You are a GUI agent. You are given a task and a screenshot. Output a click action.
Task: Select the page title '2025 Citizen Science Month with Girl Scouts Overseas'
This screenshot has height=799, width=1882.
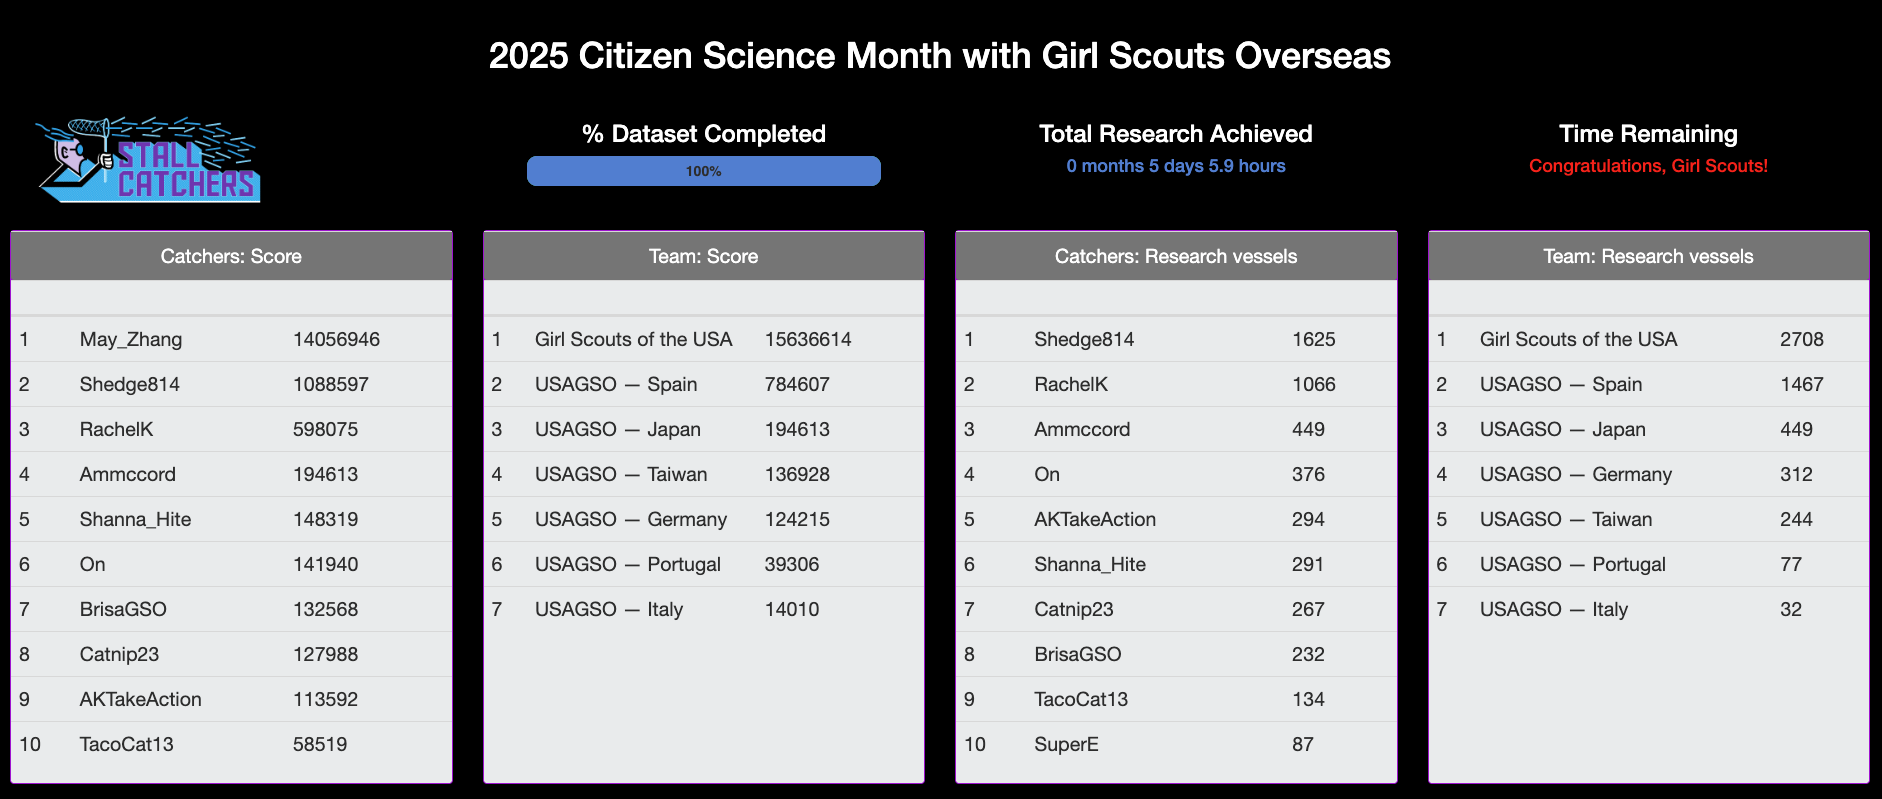pyautogui.click(x=940, y=56)
